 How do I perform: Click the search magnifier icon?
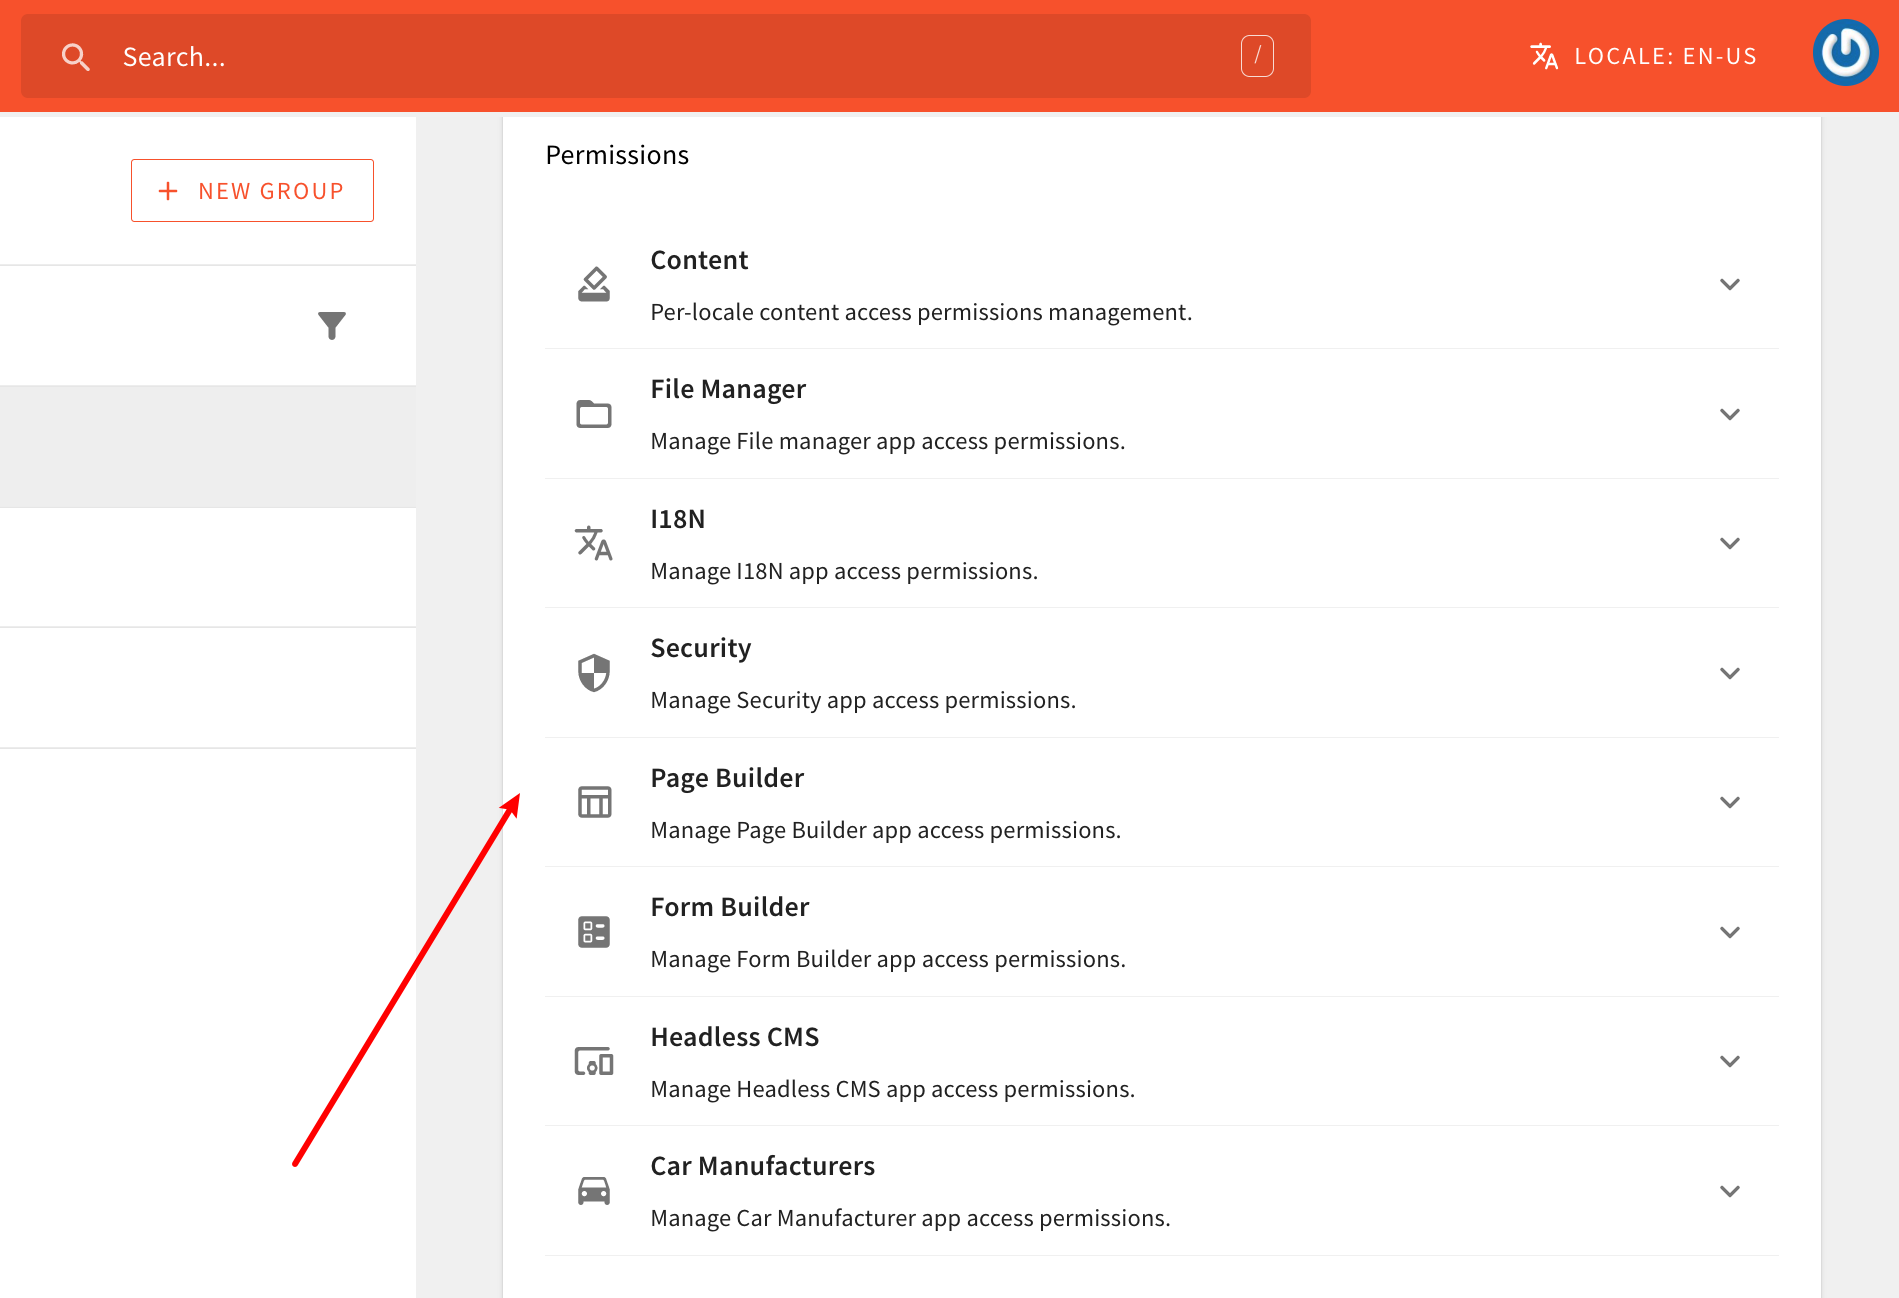pyautogui.click(x=76, y=57)
